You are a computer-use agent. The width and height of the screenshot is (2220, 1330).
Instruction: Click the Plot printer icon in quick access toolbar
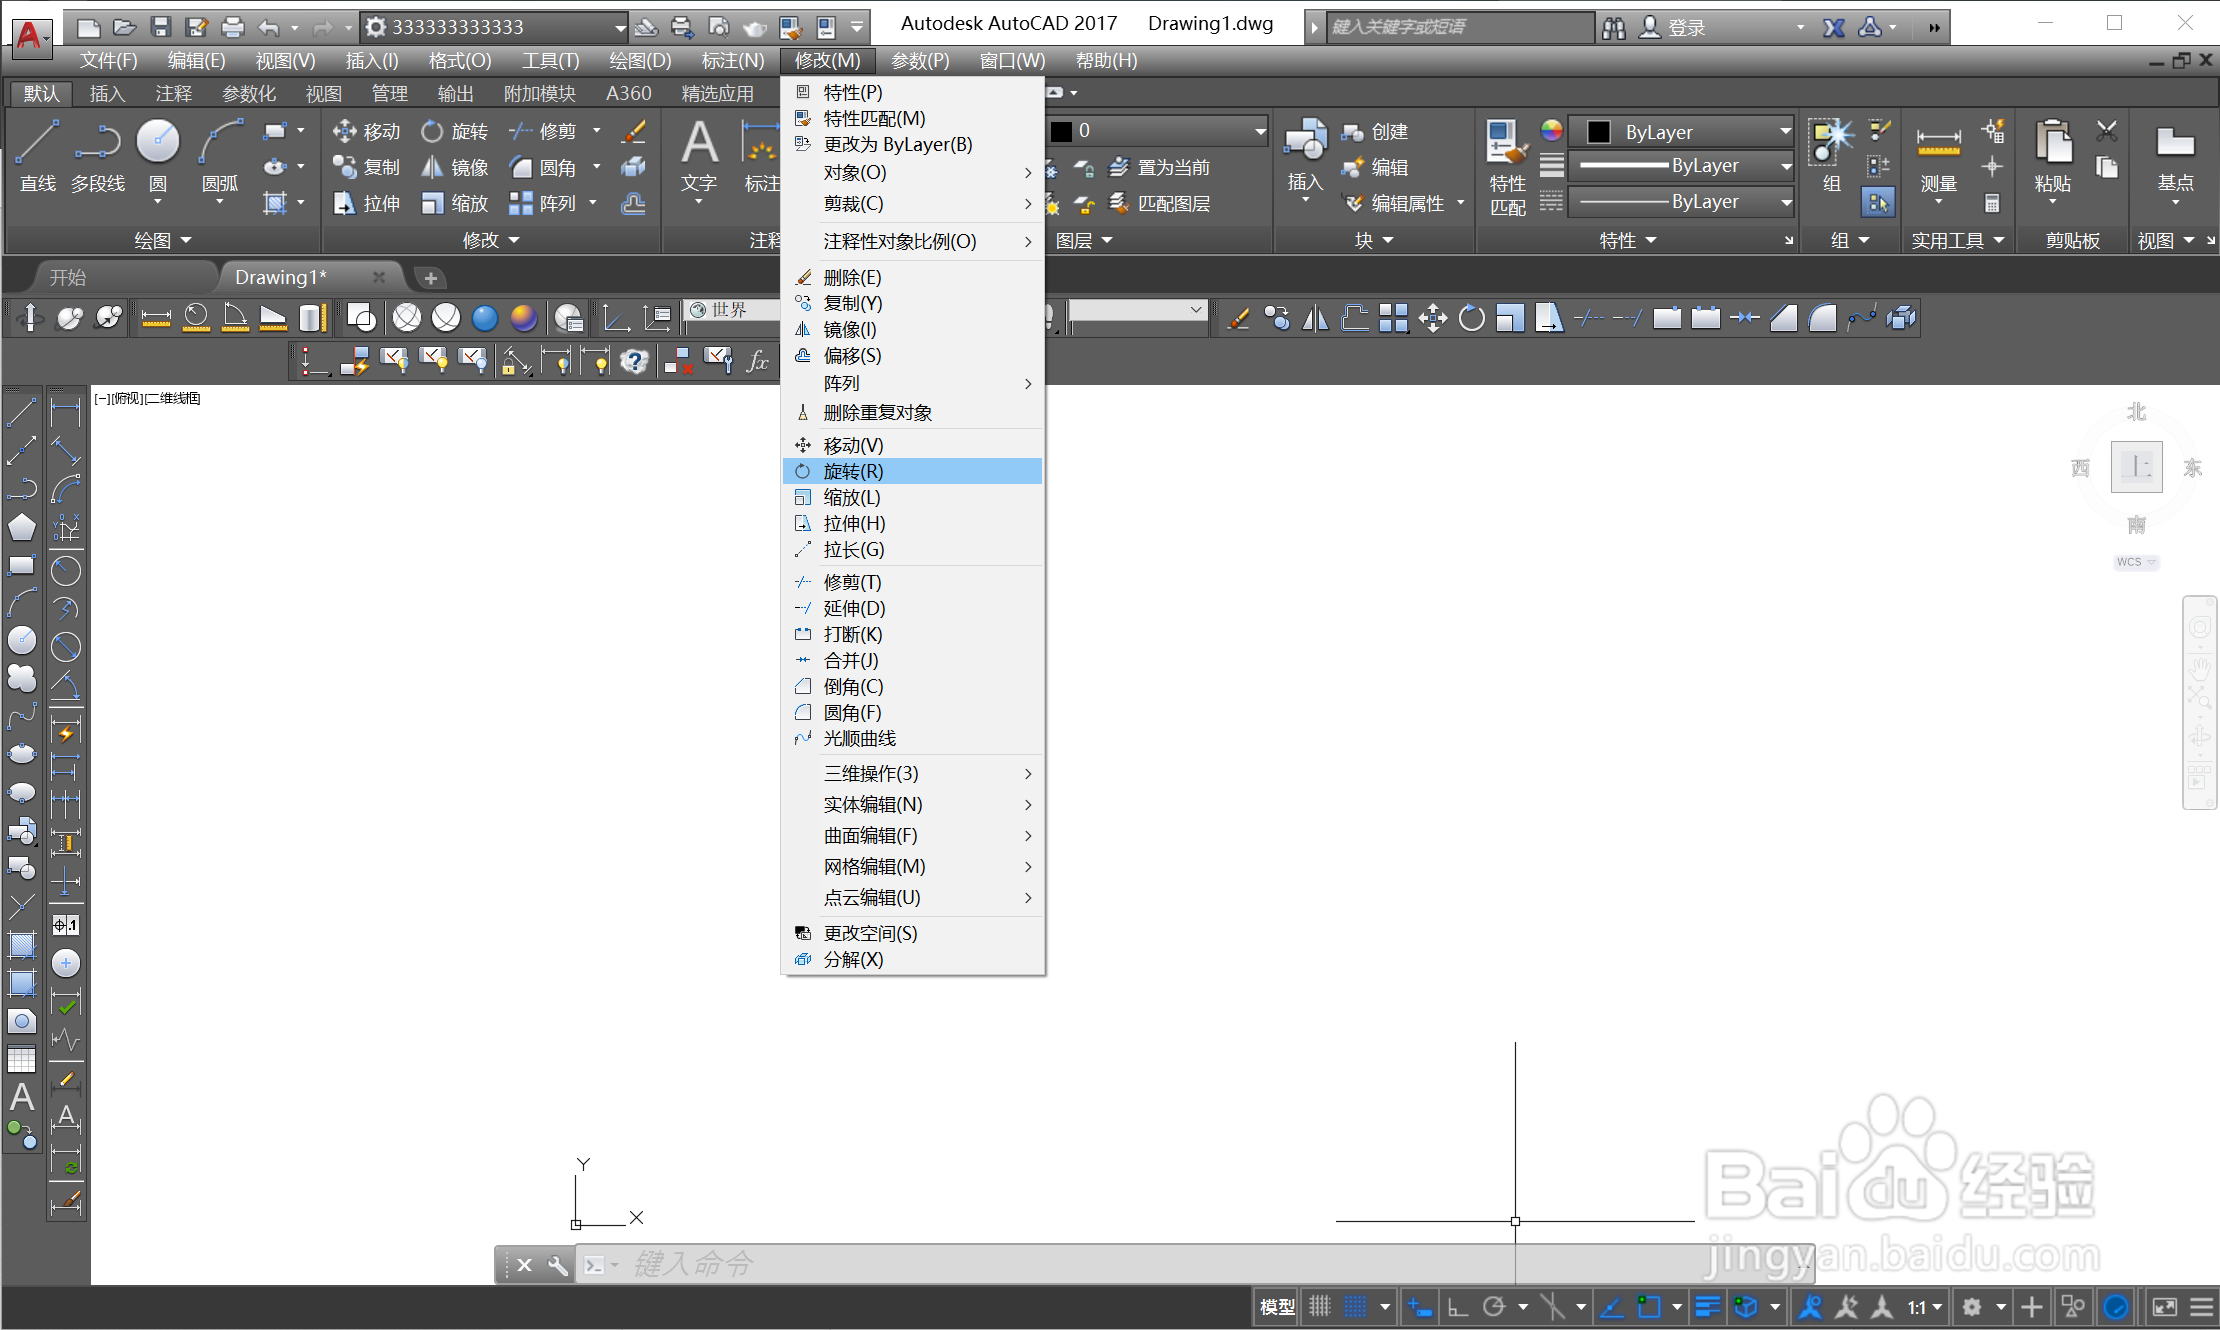tap(232, 27)
